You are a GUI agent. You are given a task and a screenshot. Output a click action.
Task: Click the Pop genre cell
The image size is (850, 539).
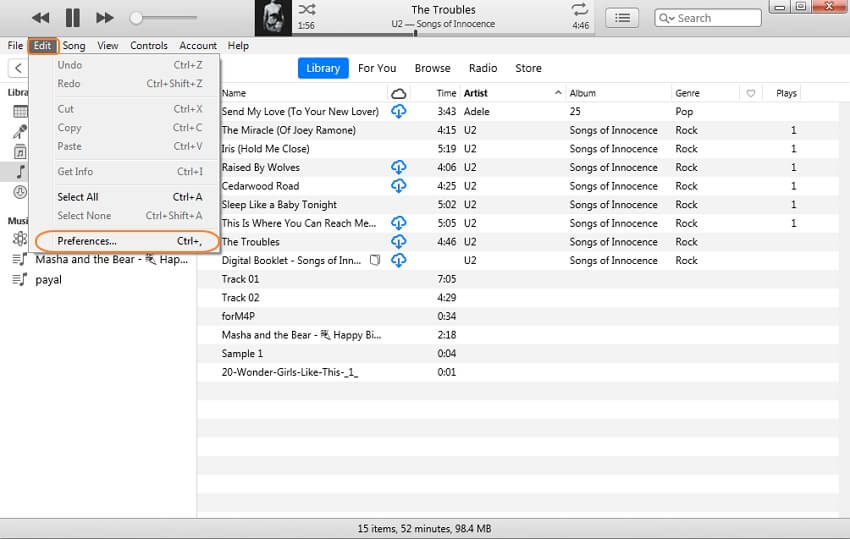pos(684,112)
